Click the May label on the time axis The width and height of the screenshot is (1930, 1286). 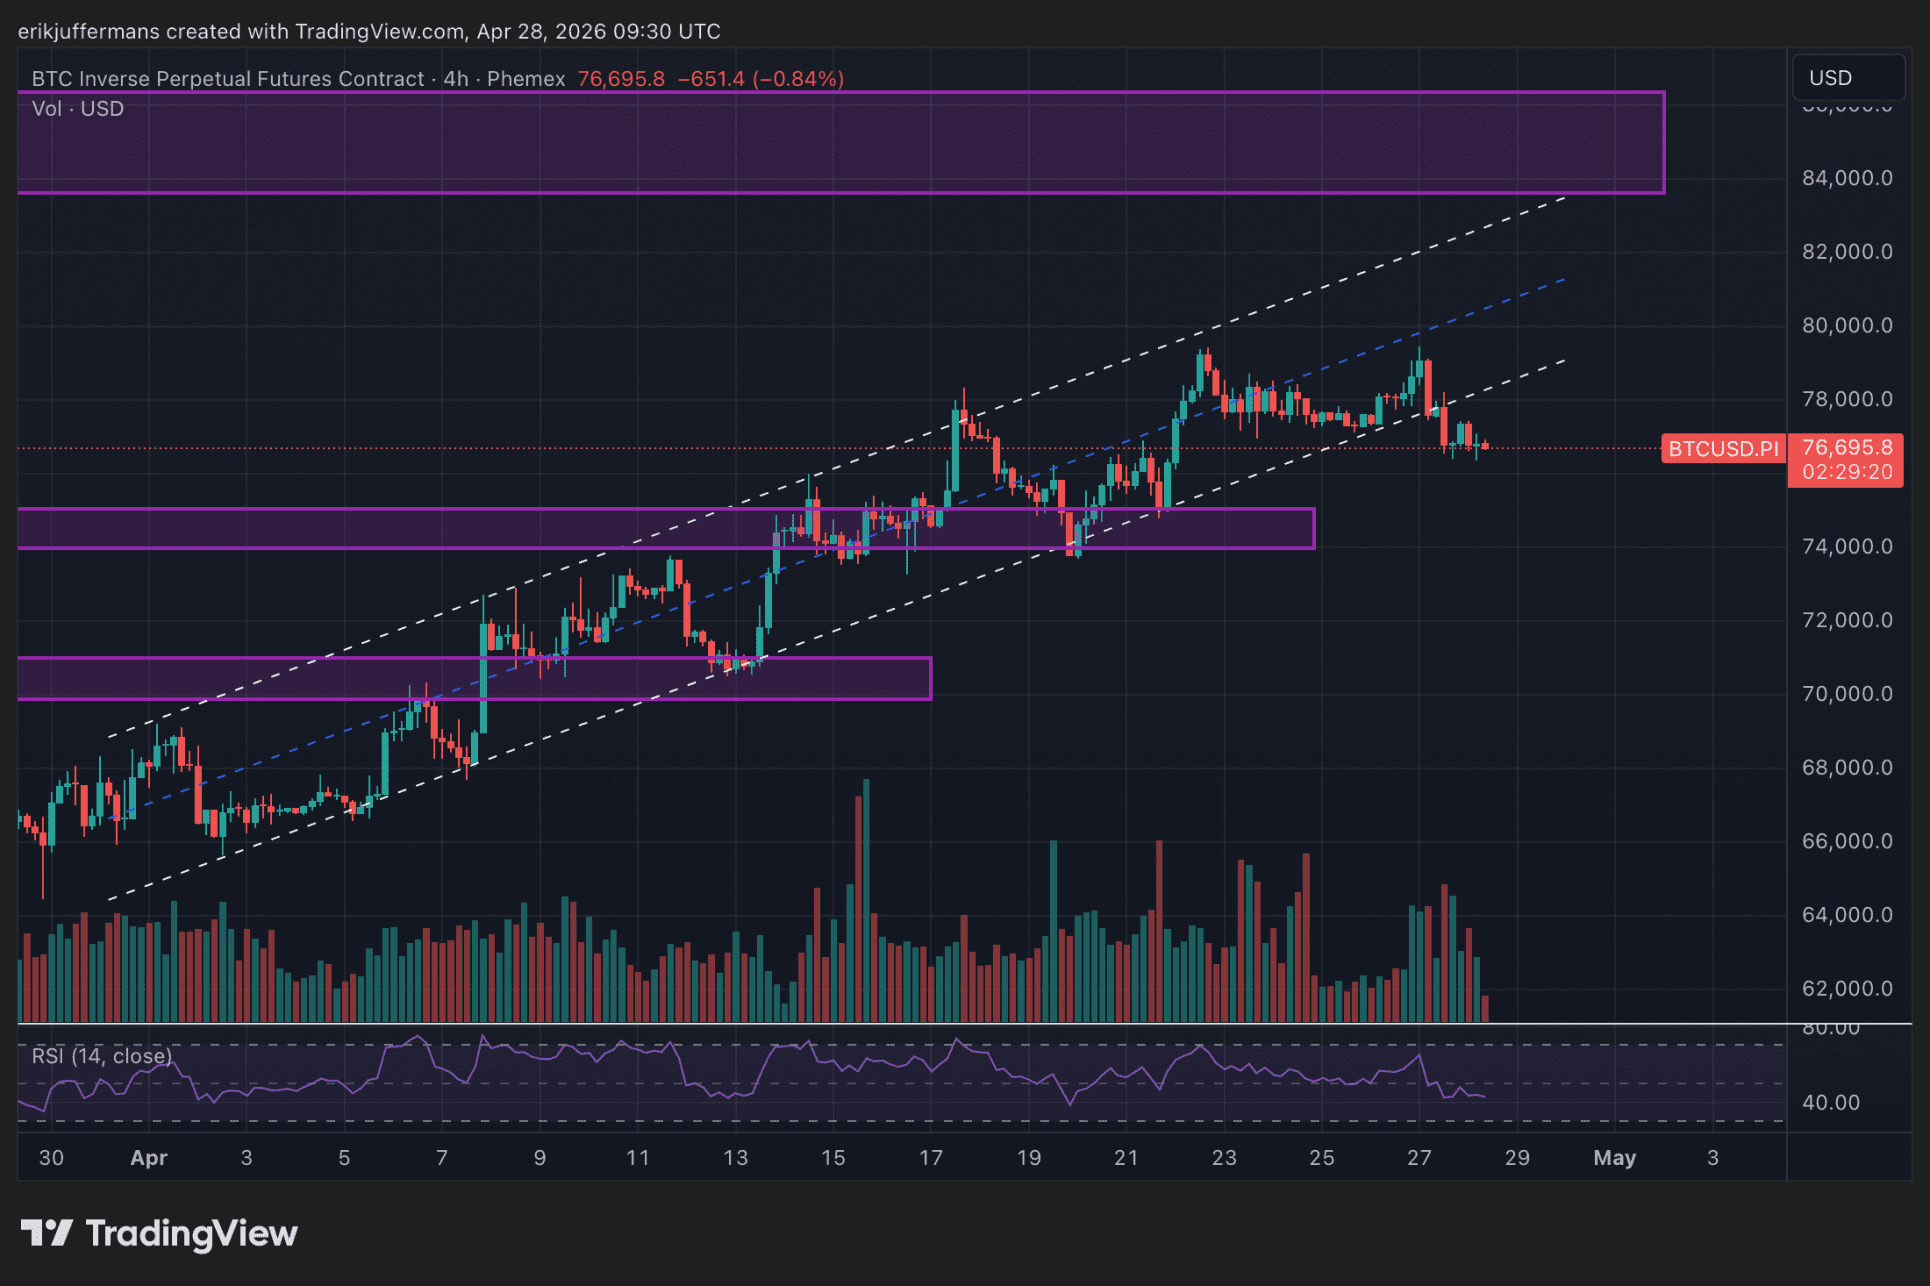(1614, 1158)
